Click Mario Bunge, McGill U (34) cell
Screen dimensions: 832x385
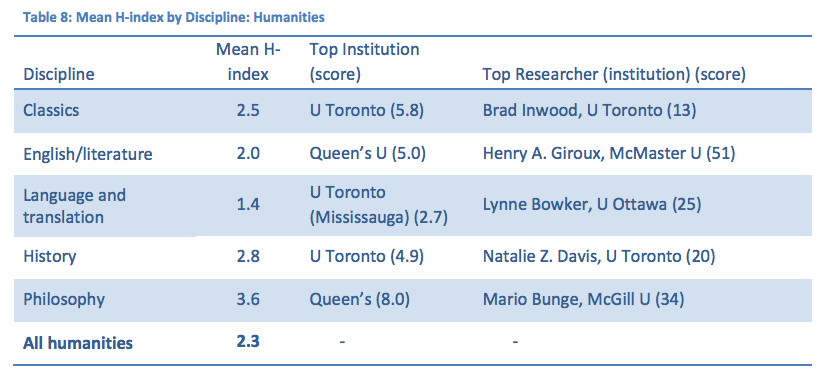584,300
